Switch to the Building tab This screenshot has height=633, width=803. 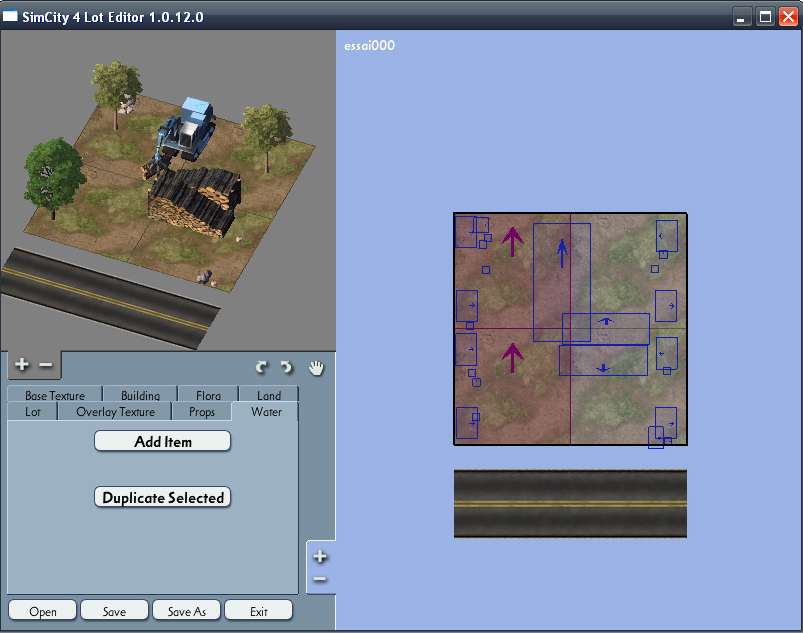[140, 395]
